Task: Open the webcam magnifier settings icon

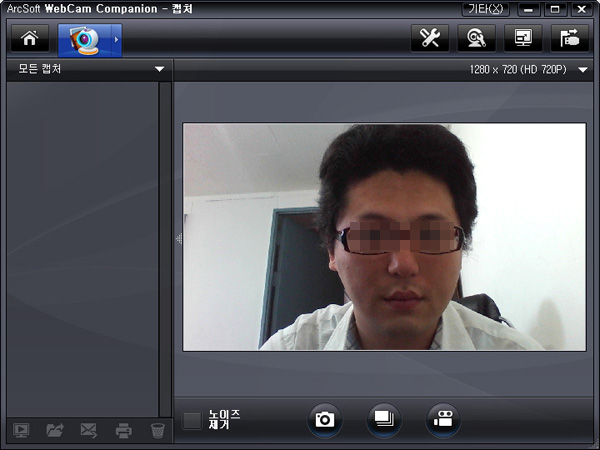Action: 476,38
